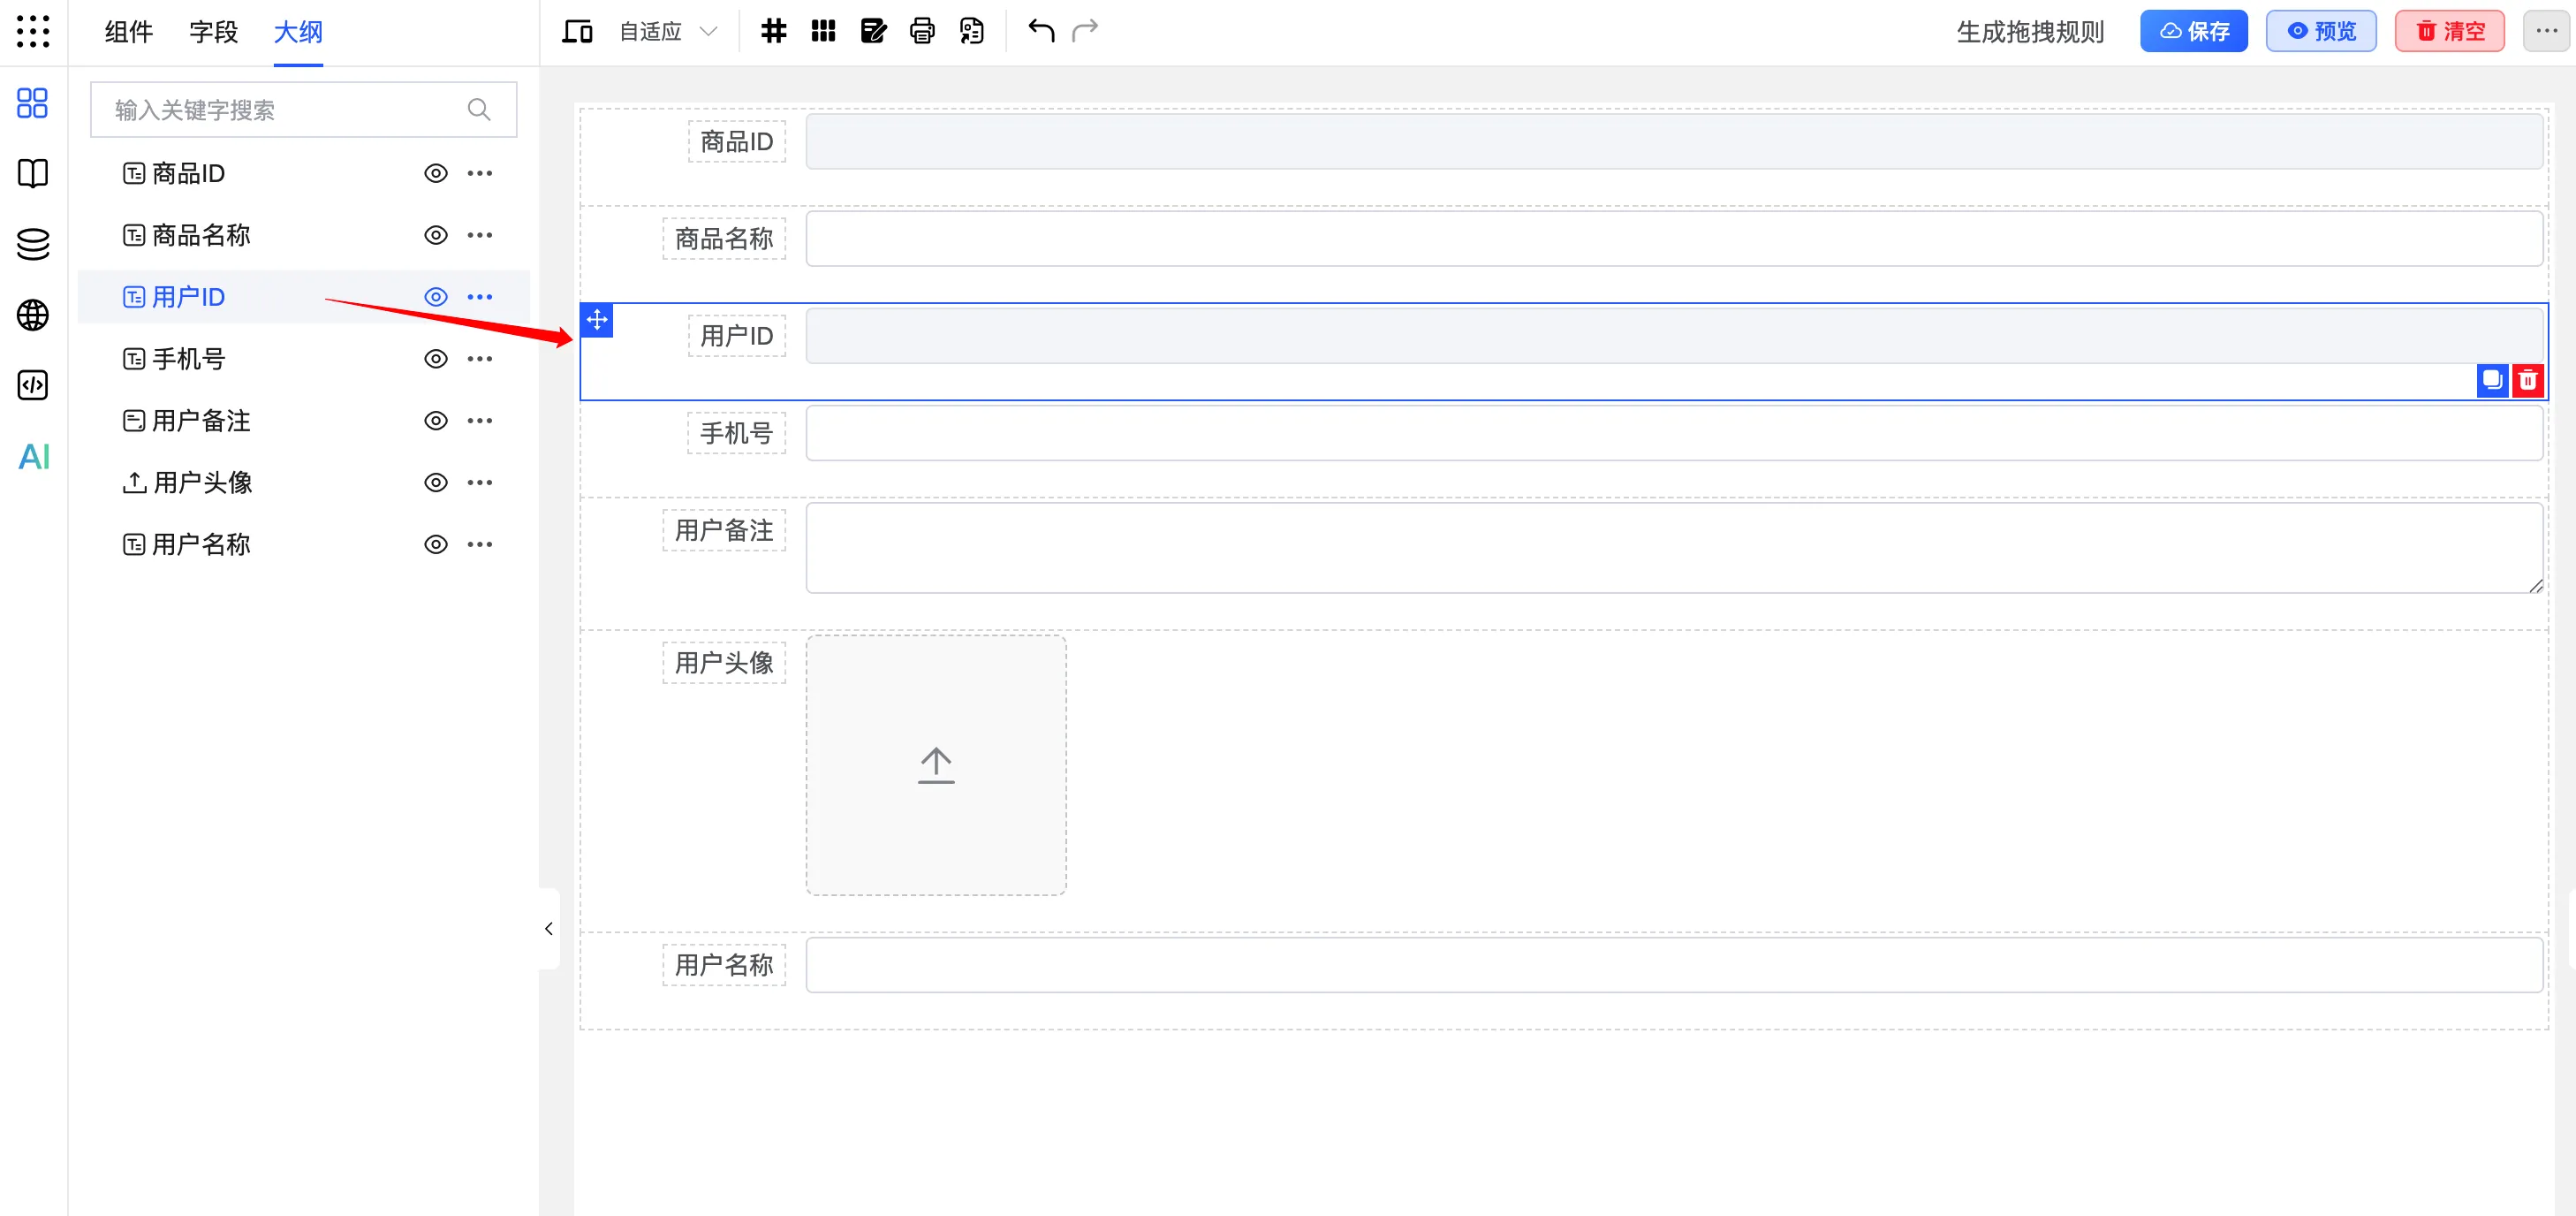Select the database icon in the left sidebar
Screen dimensions: 2576x1216
point(31,243)
